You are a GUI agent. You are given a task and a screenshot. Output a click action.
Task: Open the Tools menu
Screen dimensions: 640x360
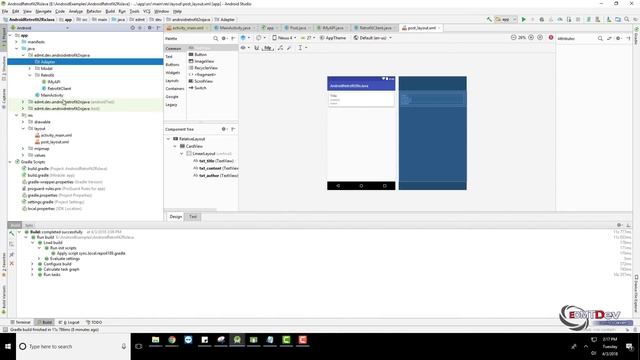[x=134, y=11]
